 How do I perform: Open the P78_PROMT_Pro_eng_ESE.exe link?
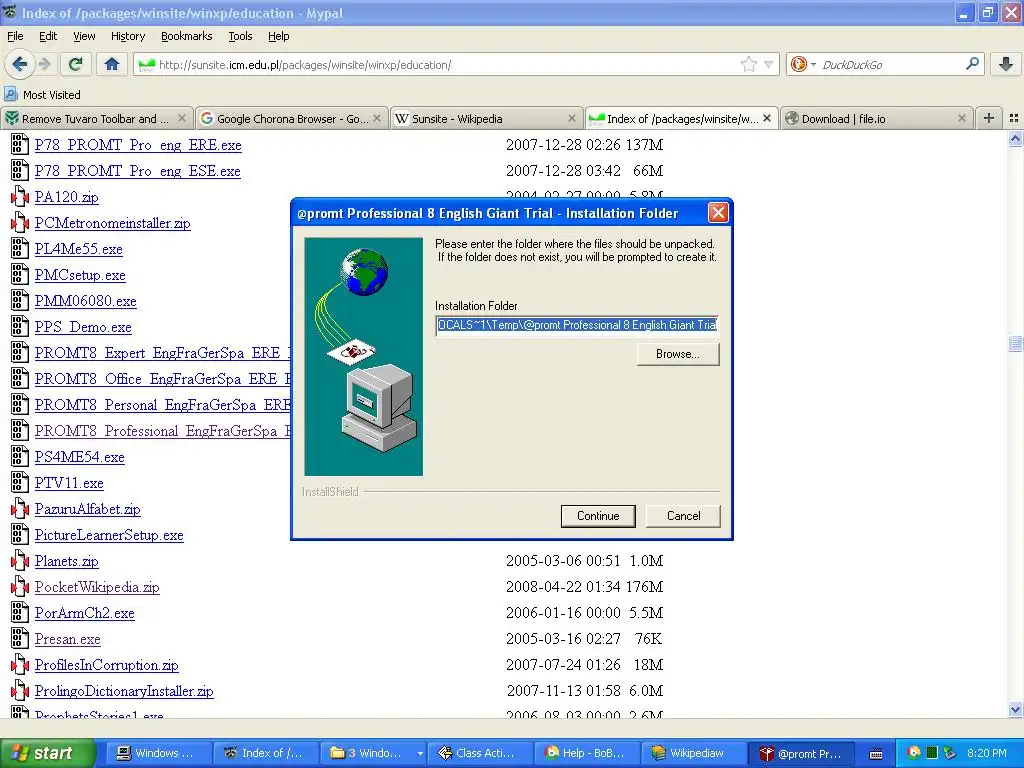pyautogui.click(x=137, y=171)
